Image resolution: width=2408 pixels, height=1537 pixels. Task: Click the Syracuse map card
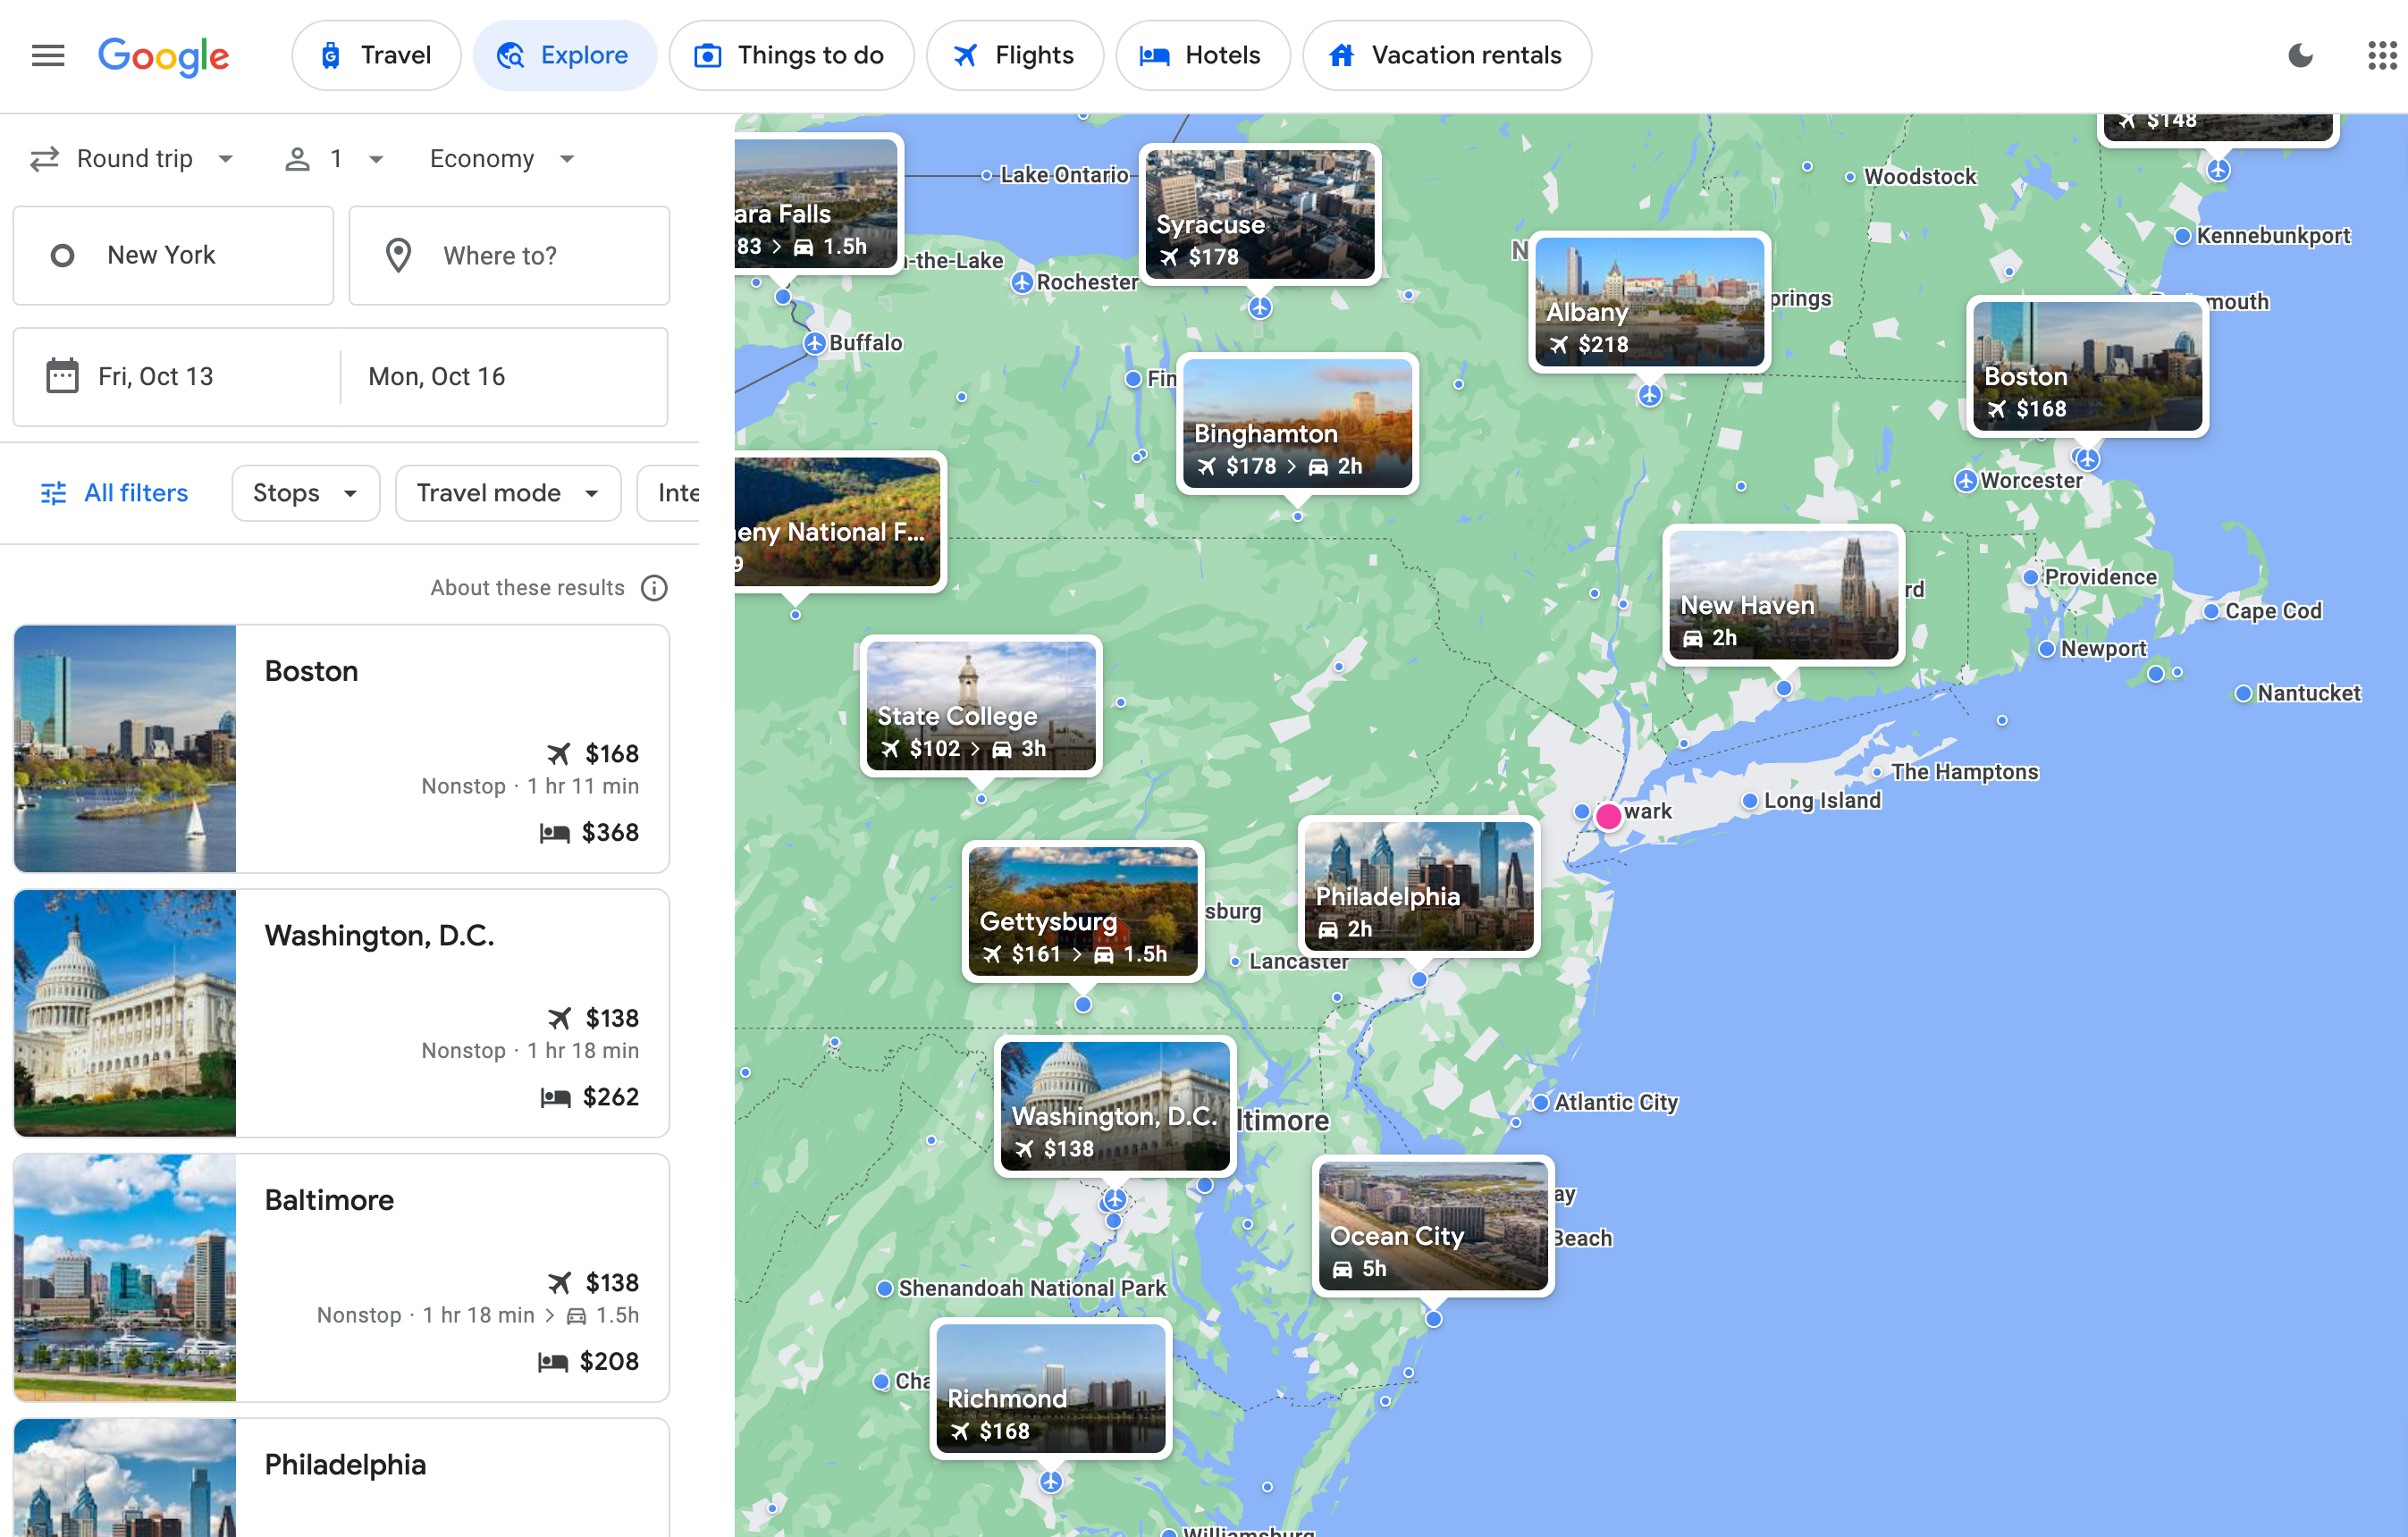tap(1260, 214)
